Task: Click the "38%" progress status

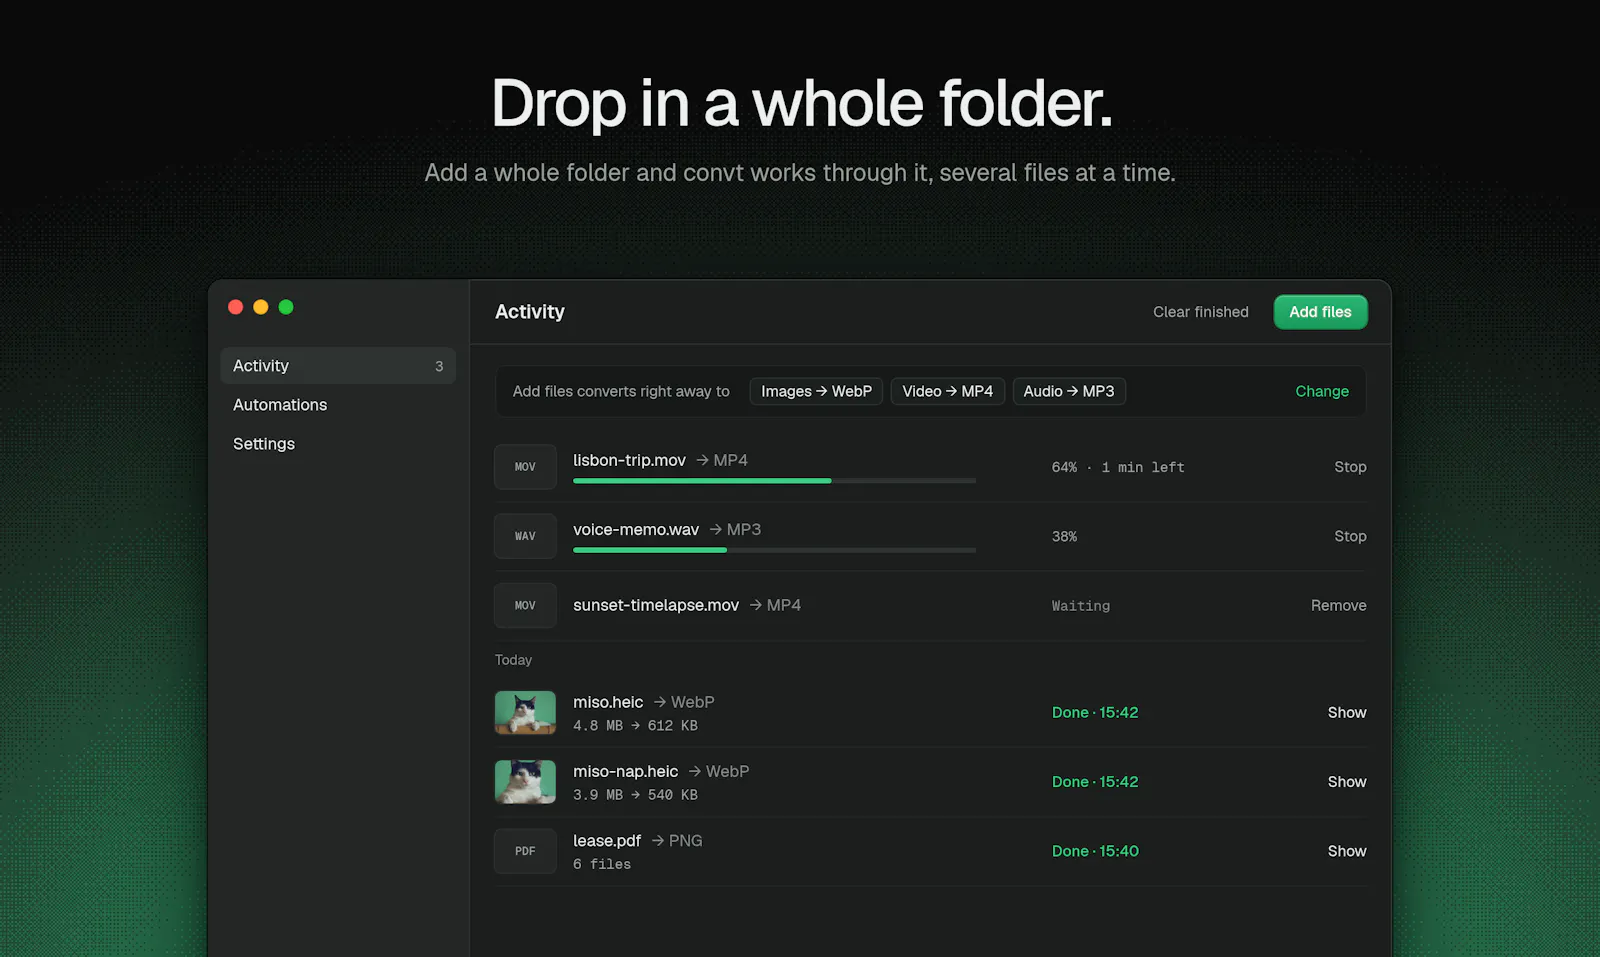Action: coord(1064,536)
